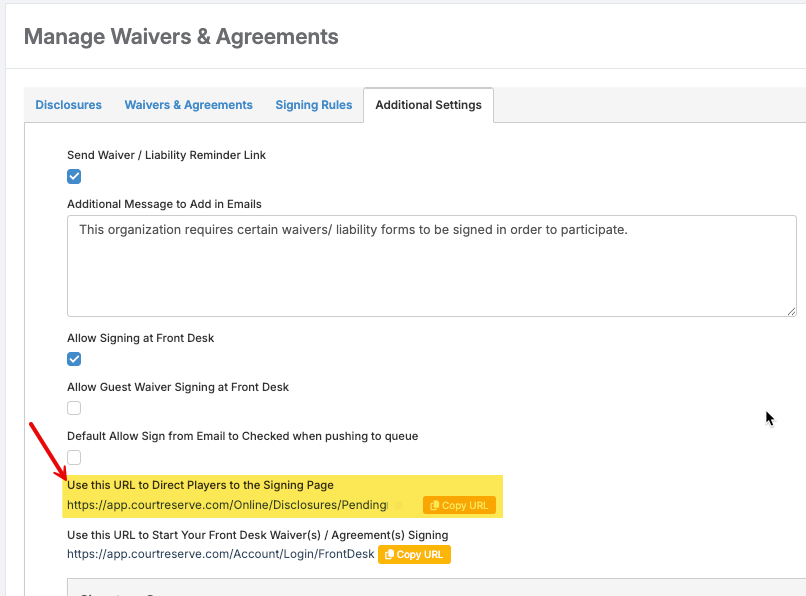Enable Allow Guest Waiver Signing at Front Desk

74,408
